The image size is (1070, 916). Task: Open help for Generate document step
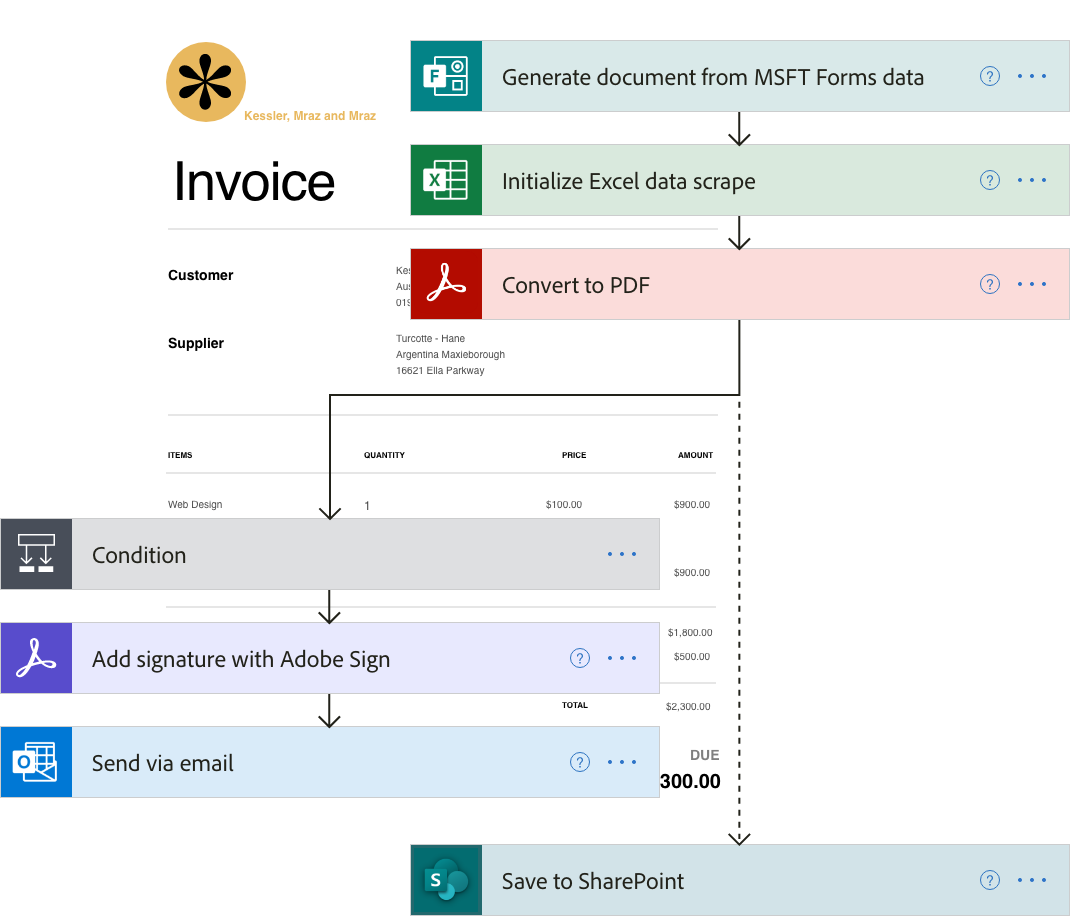pyautogui.click(x=990, y=76)
